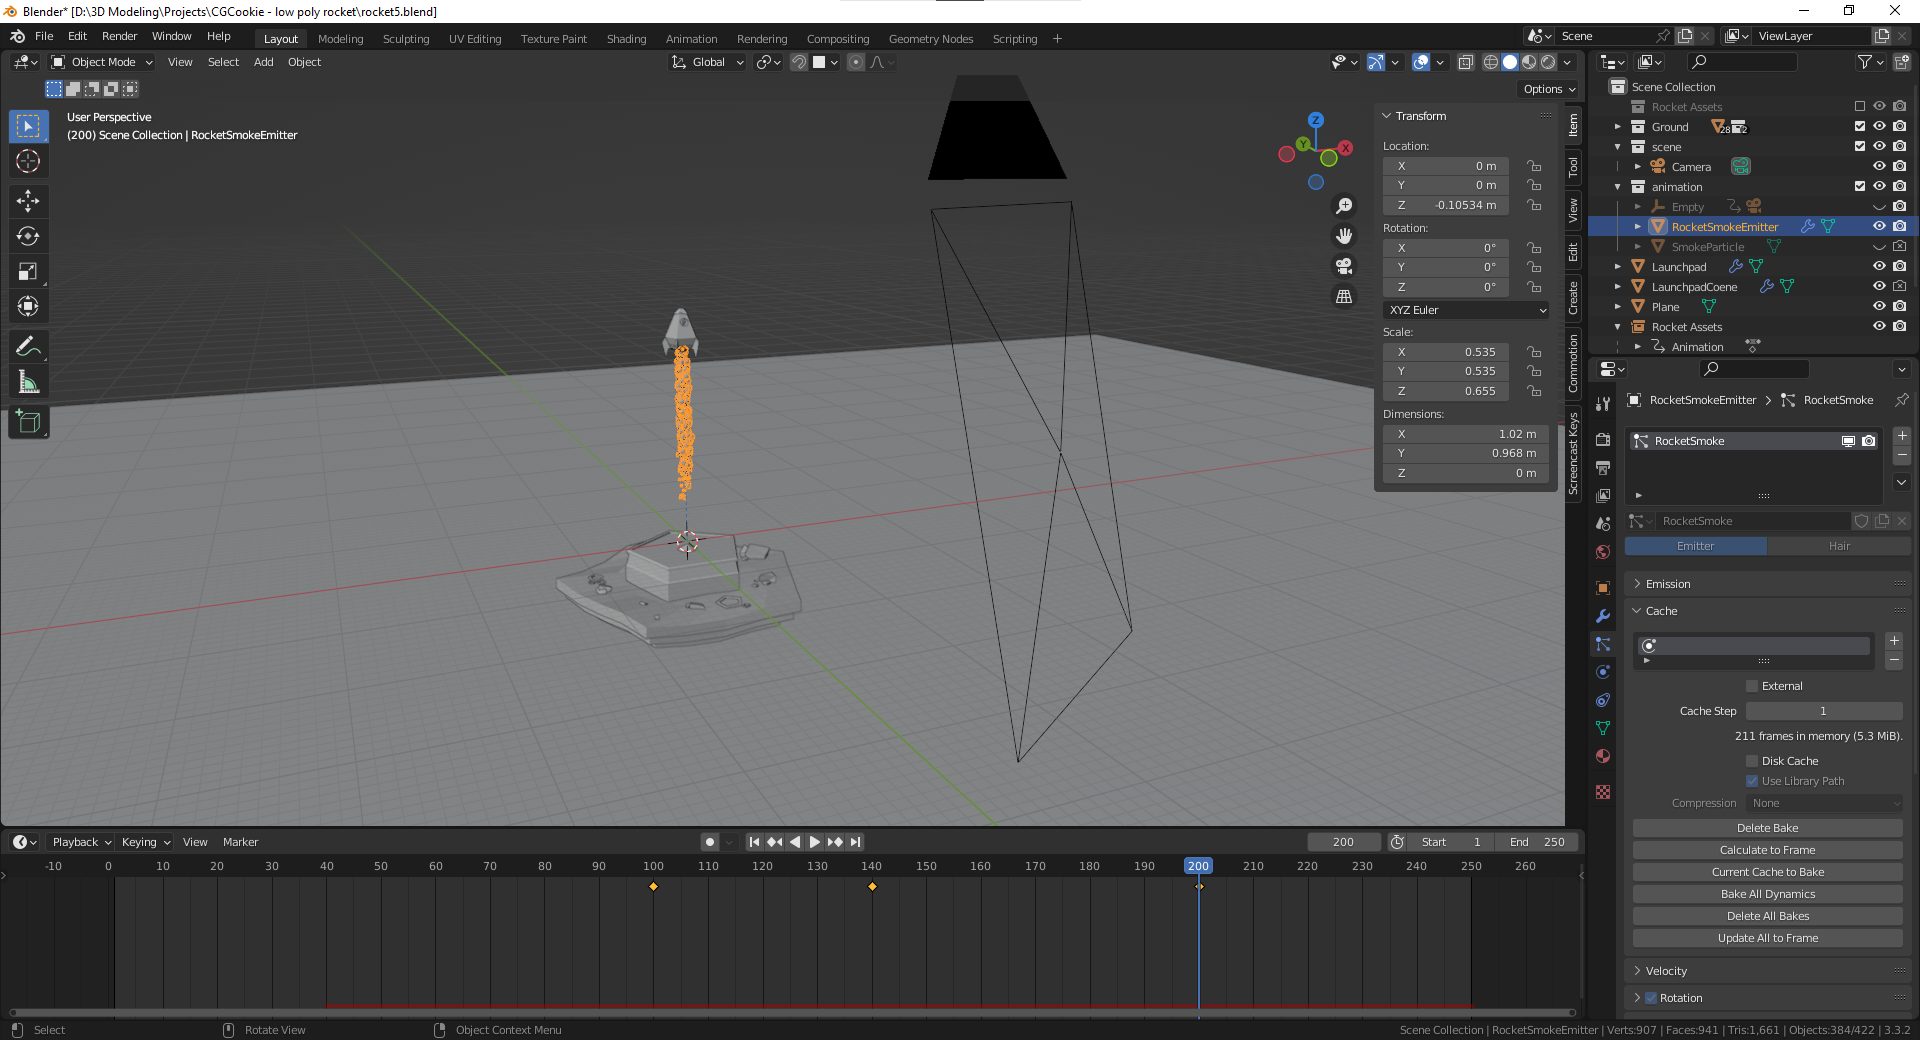Open the Object Mode dropdown
1920x1040 pixels.
(102, 62)
